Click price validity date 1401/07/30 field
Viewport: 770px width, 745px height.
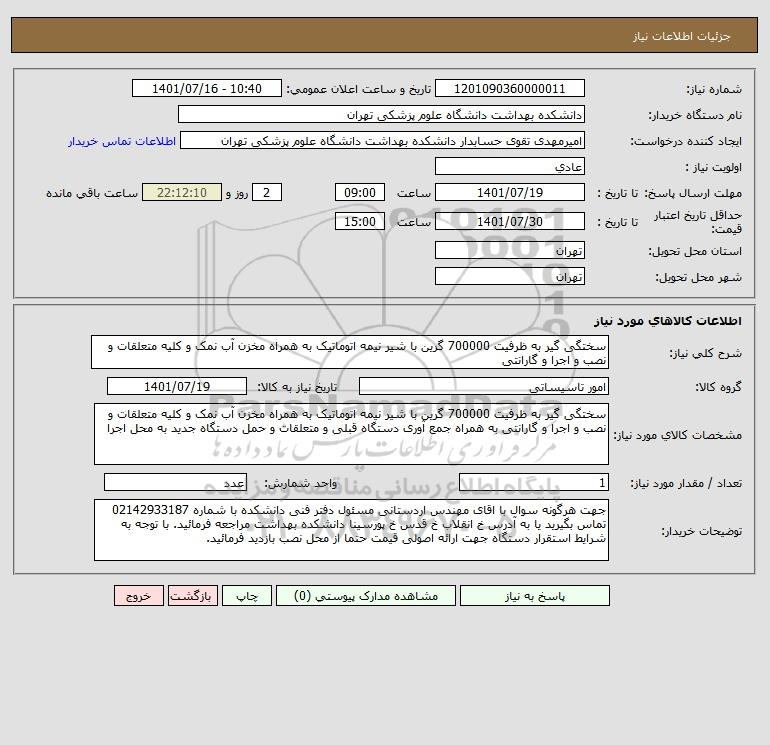[x=510, y=221]
